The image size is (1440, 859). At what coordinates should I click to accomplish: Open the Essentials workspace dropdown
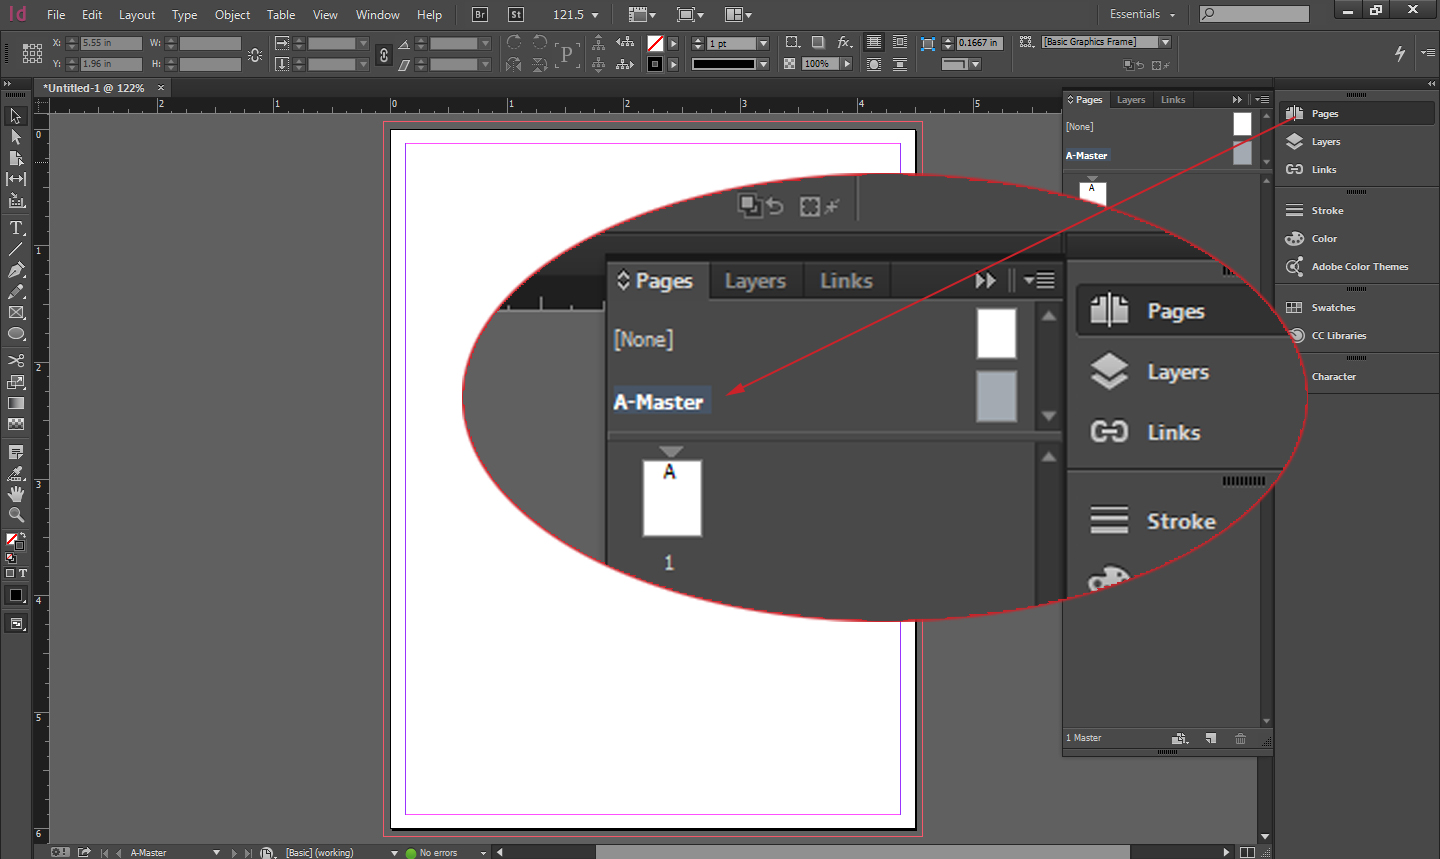coord(1141,14)
